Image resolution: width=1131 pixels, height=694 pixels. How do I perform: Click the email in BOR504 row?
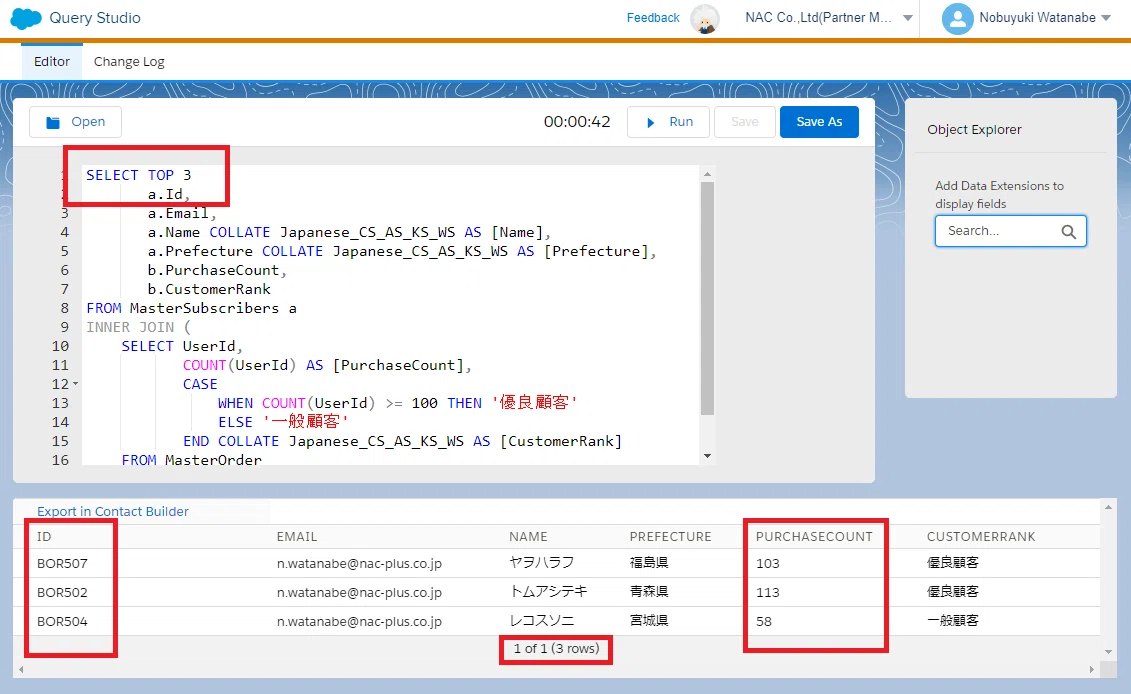[x=359, y=621]
